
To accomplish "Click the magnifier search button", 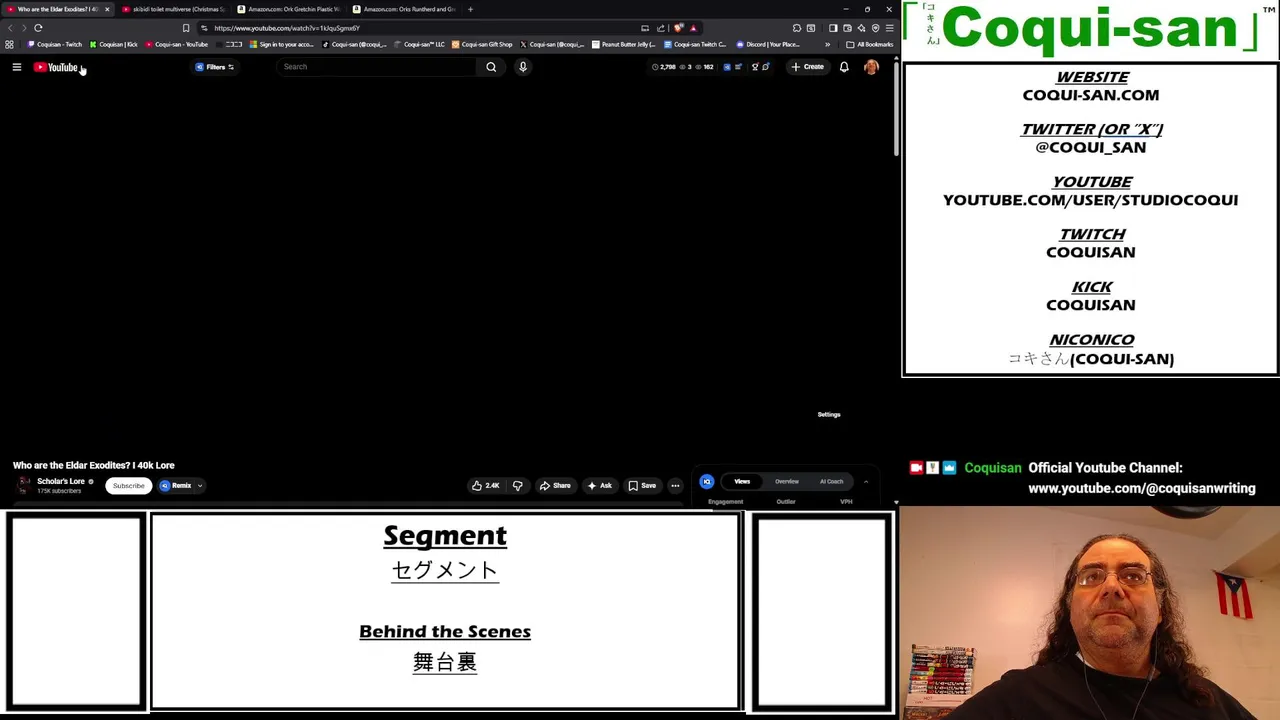I will click(491, 67).
